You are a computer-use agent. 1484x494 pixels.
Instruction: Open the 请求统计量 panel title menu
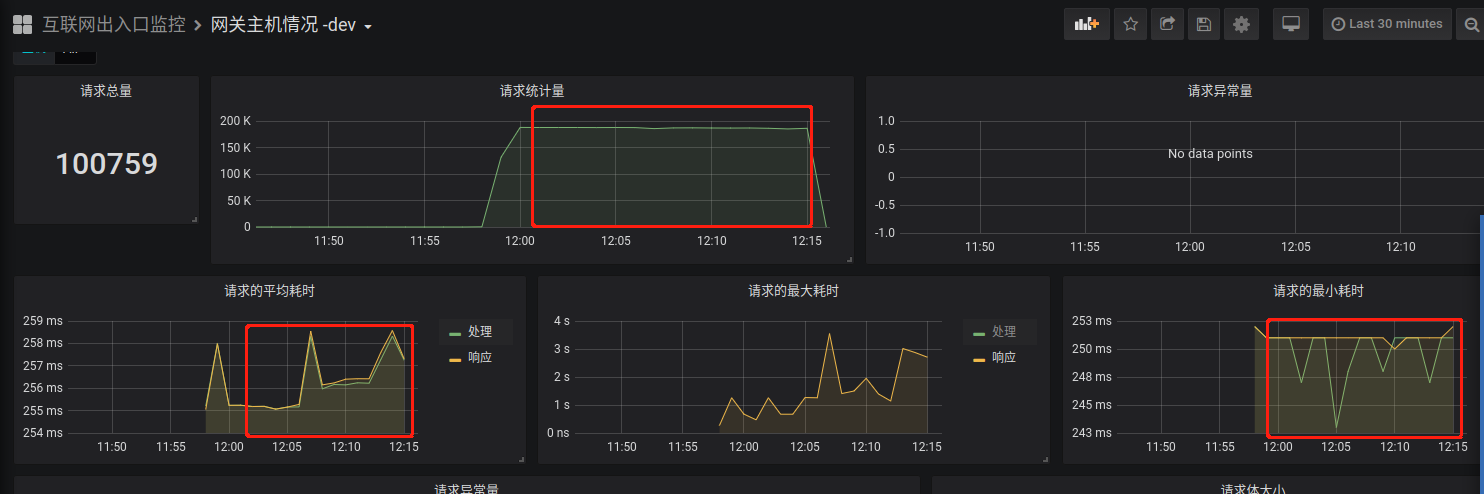[532, 91]
